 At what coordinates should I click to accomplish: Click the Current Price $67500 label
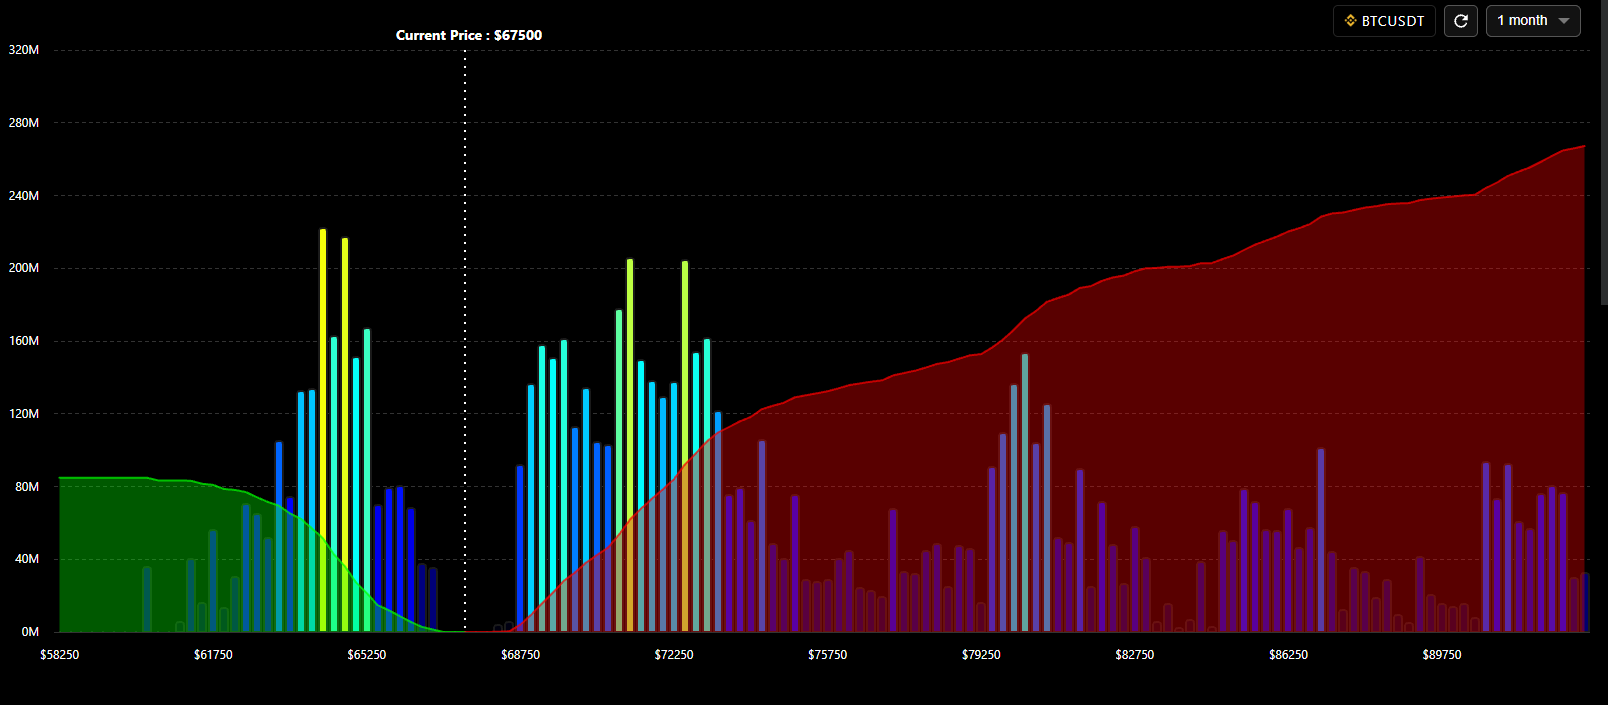tap(468, 35)
